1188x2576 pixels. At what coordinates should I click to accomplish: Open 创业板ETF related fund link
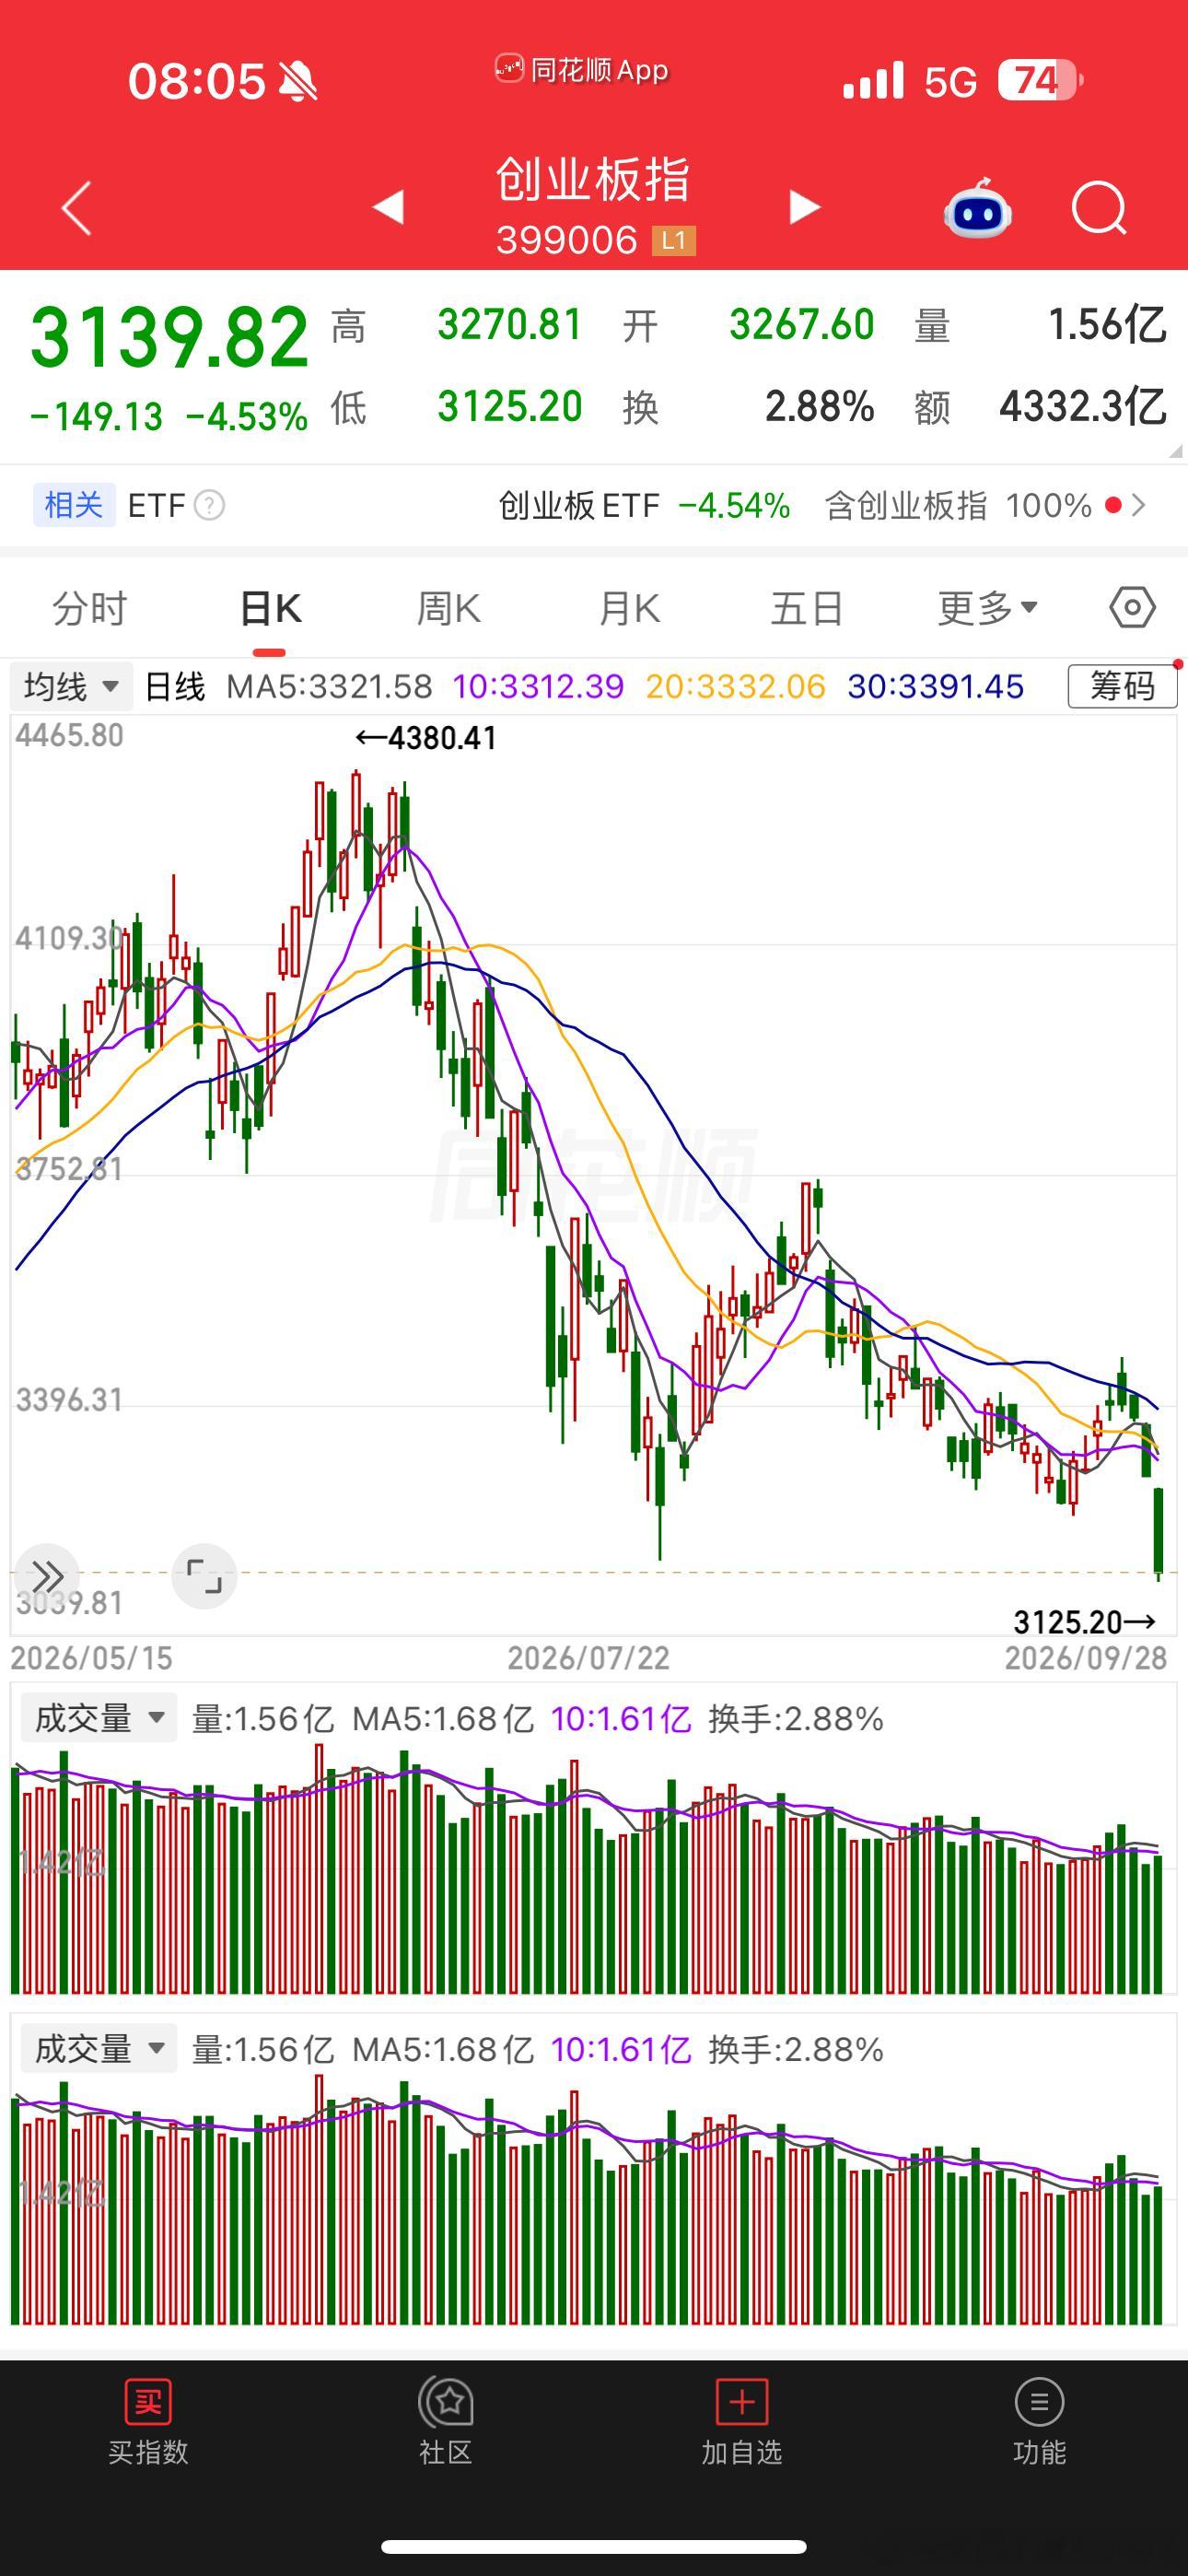[x=644, y=506]
